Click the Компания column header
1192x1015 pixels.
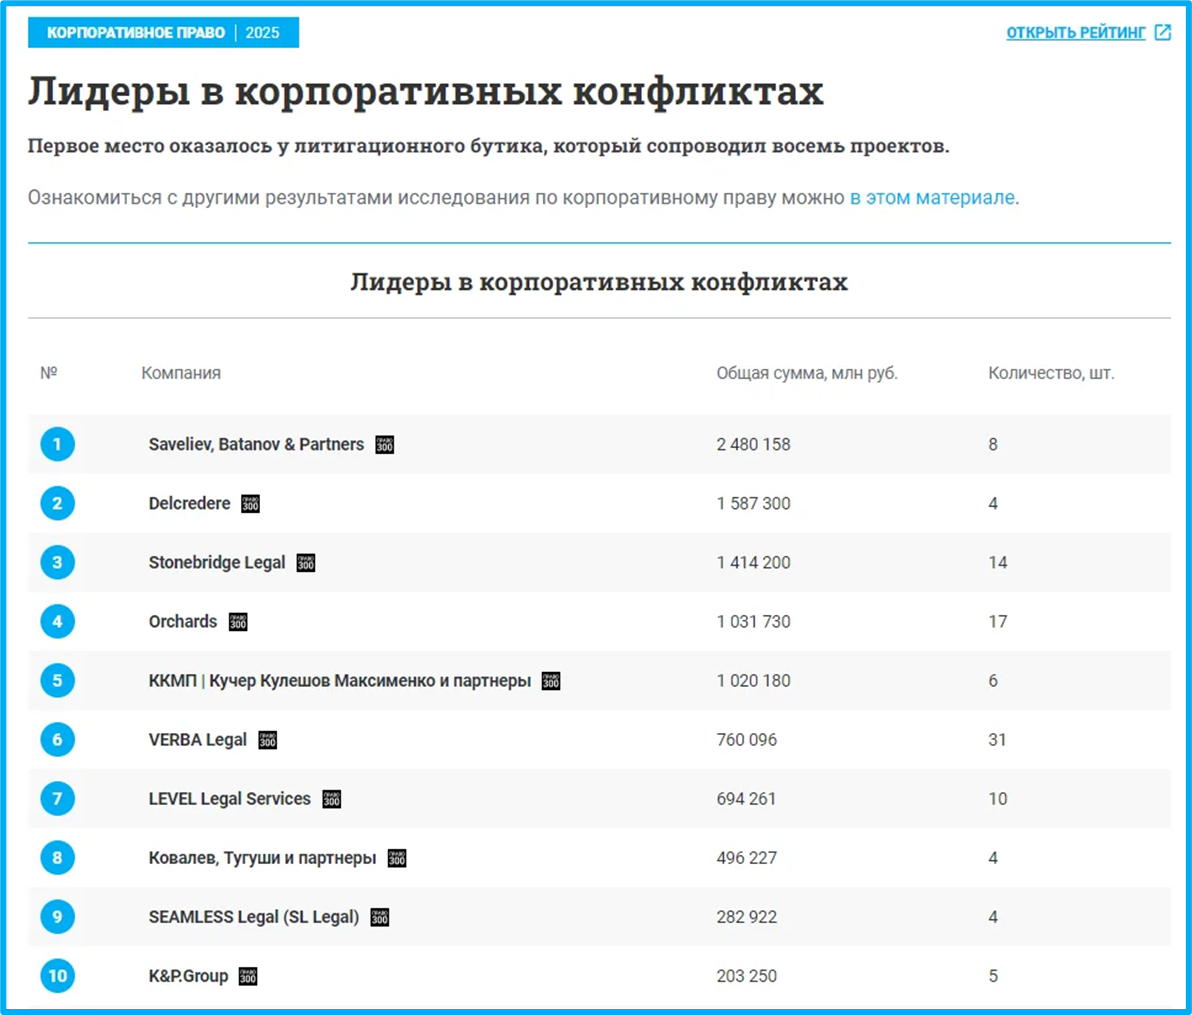(x=181, y=373)
